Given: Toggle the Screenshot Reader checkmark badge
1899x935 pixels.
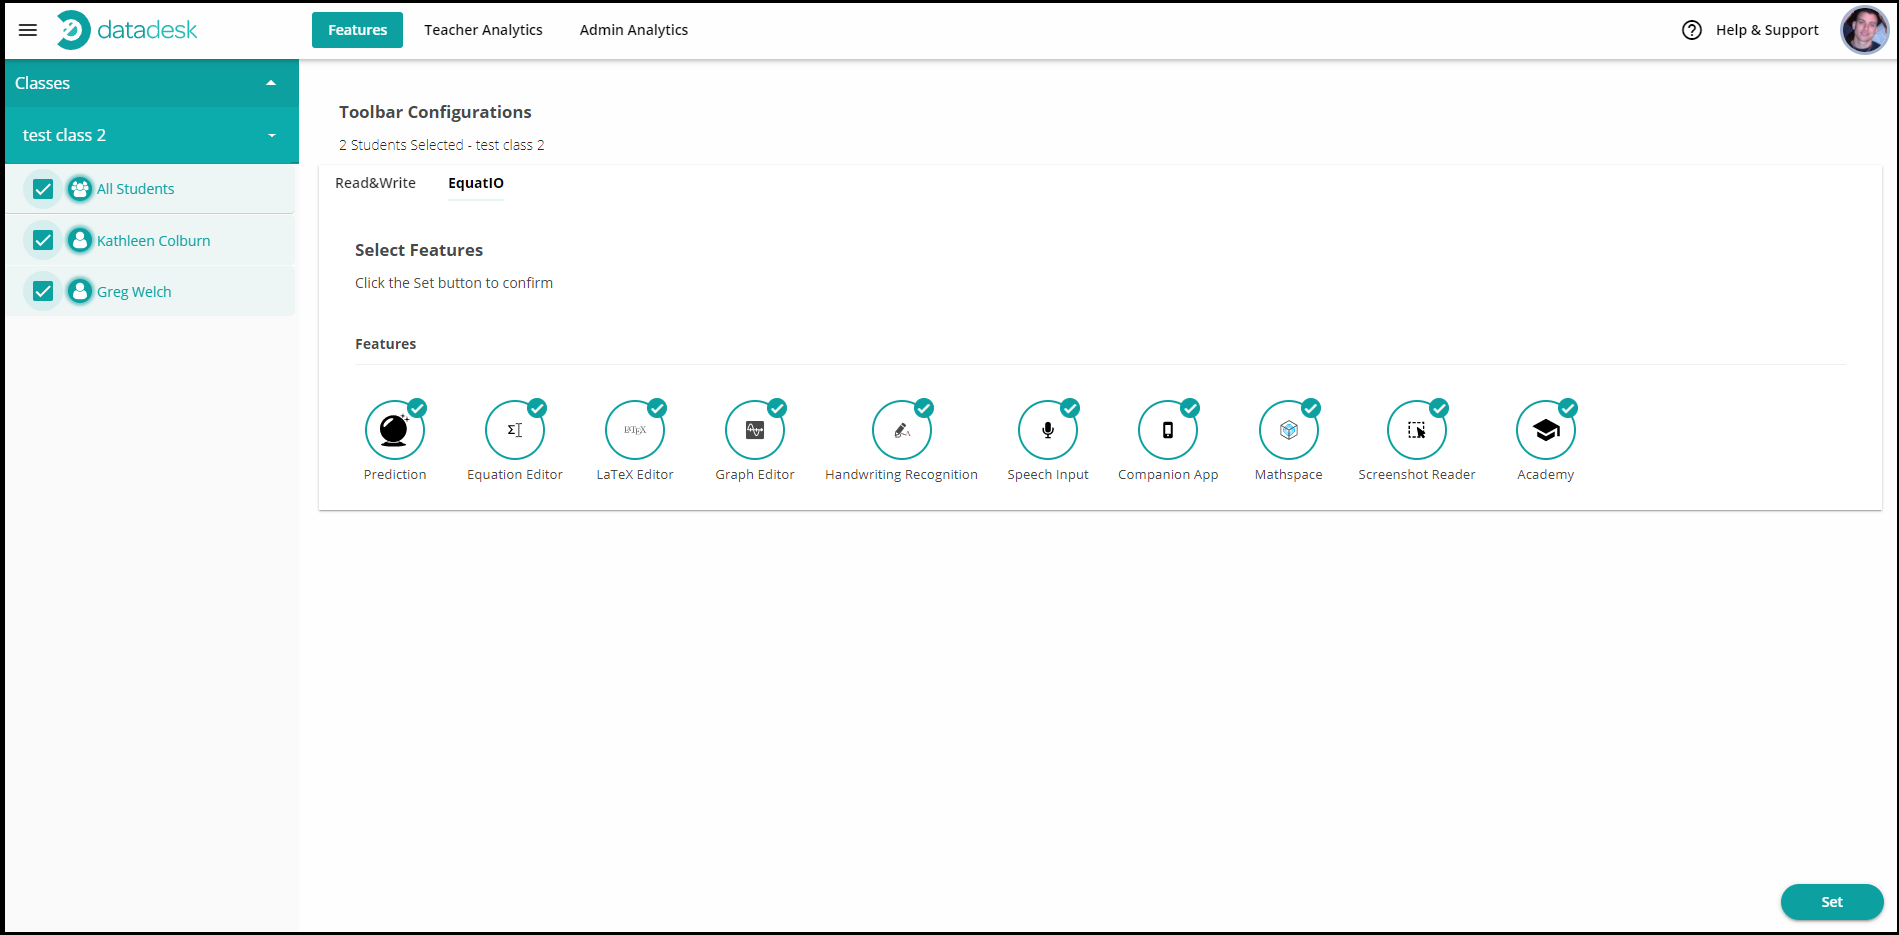Looking at the screenshot, I should [x=1439, y=408].
